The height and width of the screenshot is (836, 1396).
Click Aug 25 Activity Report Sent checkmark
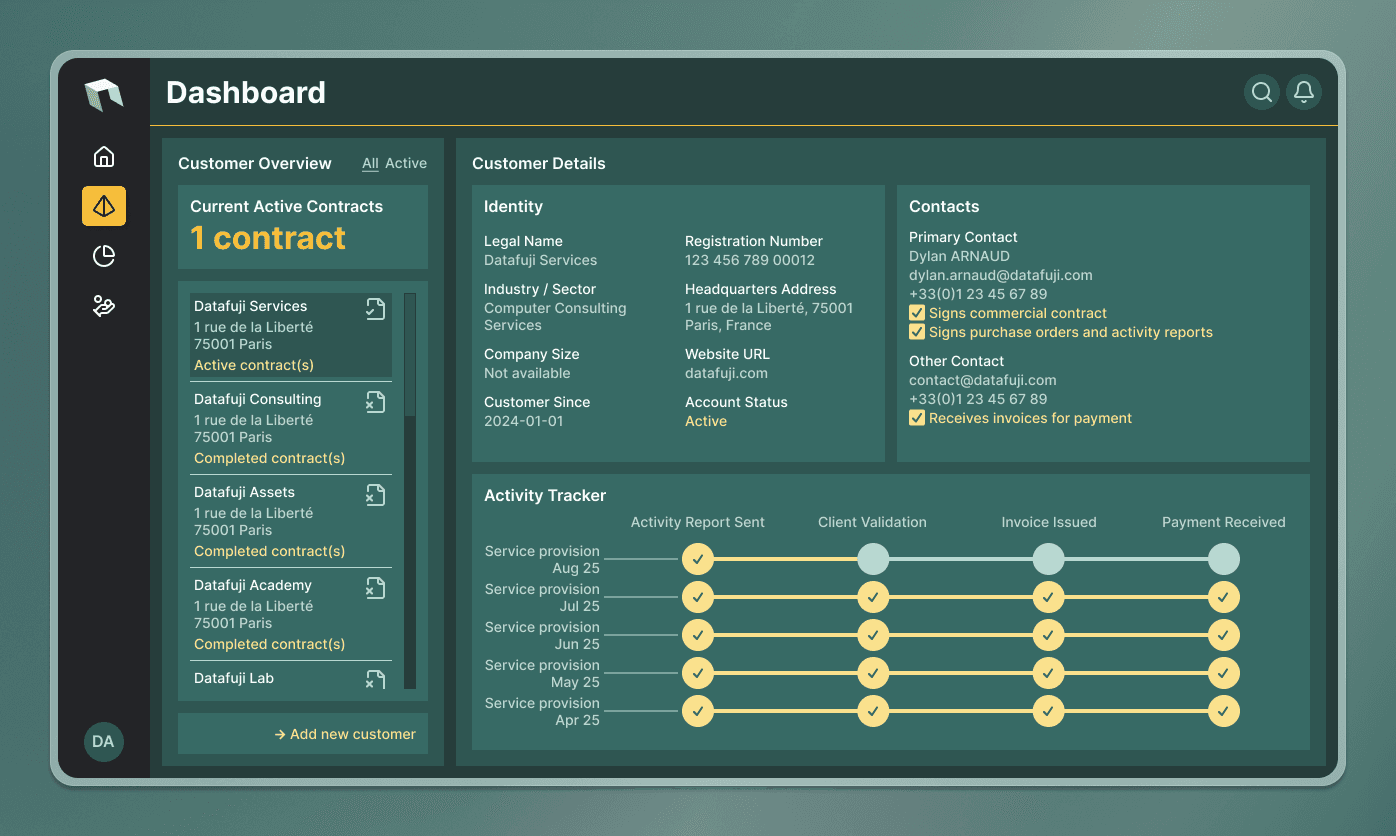pyautogui.click(x=698, y=559)
